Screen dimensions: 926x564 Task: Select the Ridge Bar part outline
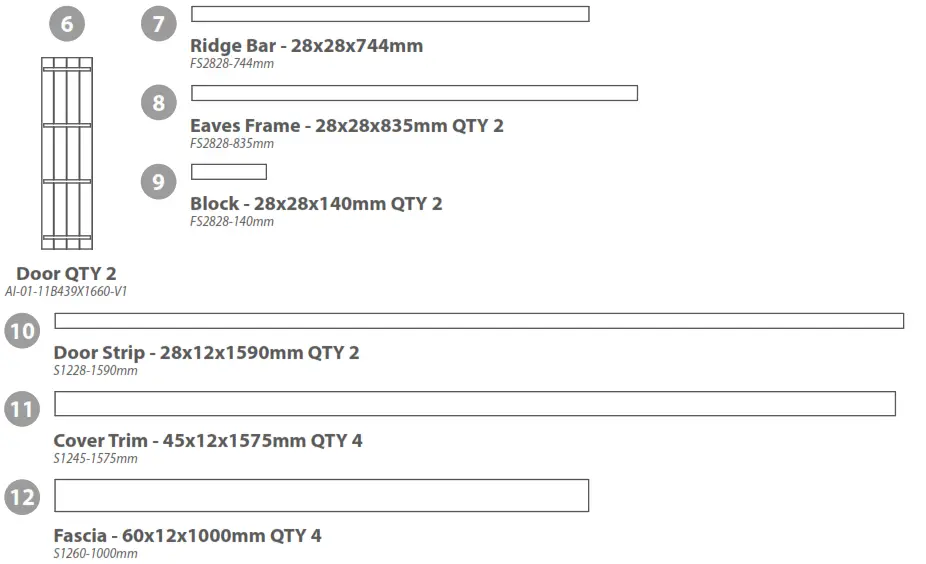click(x=389, y=14)
